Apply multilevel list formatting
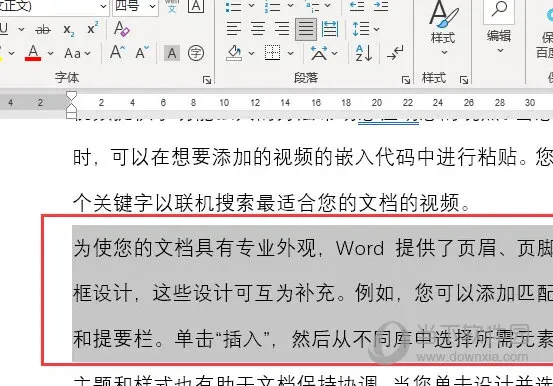 pyautogui.click(x=312, y=6)
